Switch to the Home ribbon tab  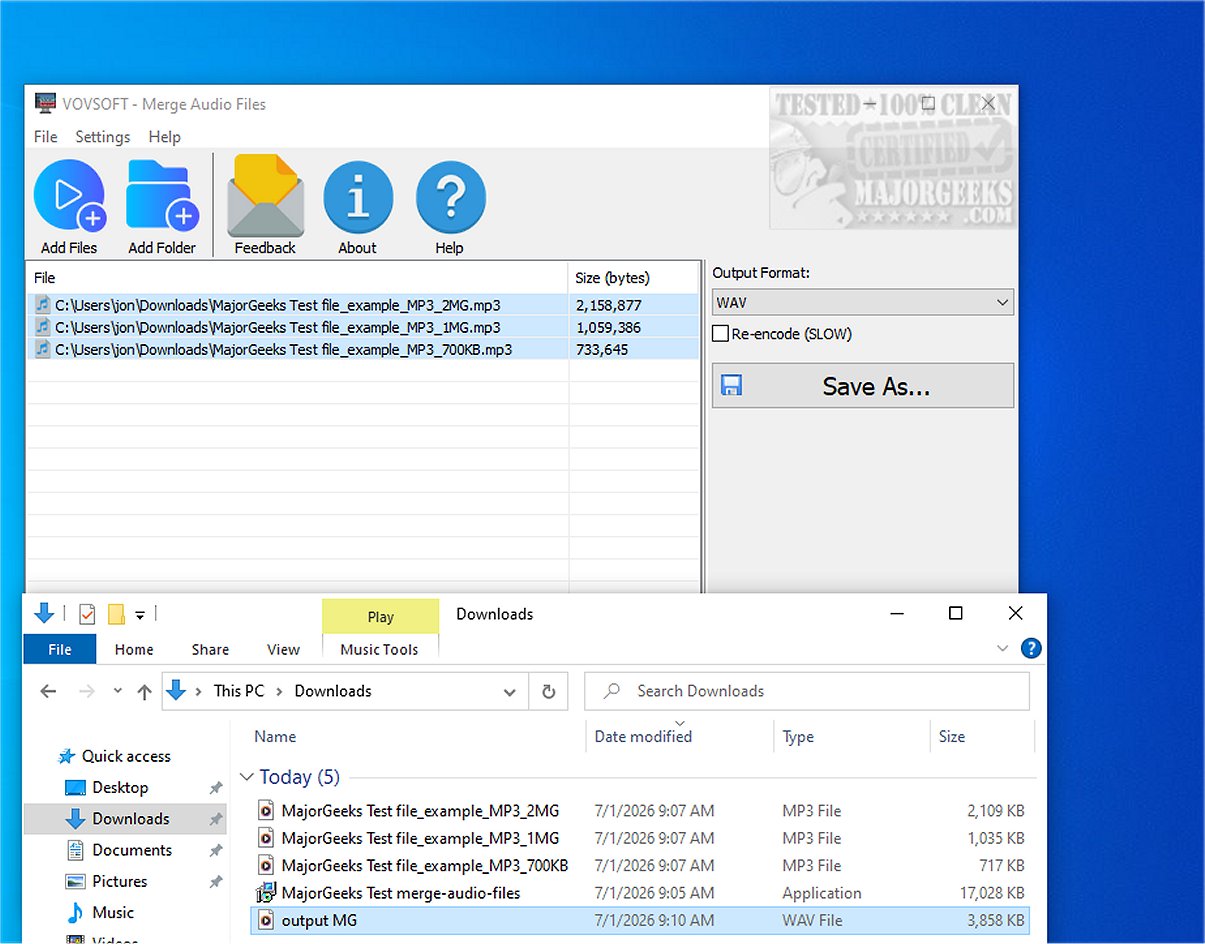point(134,649)
